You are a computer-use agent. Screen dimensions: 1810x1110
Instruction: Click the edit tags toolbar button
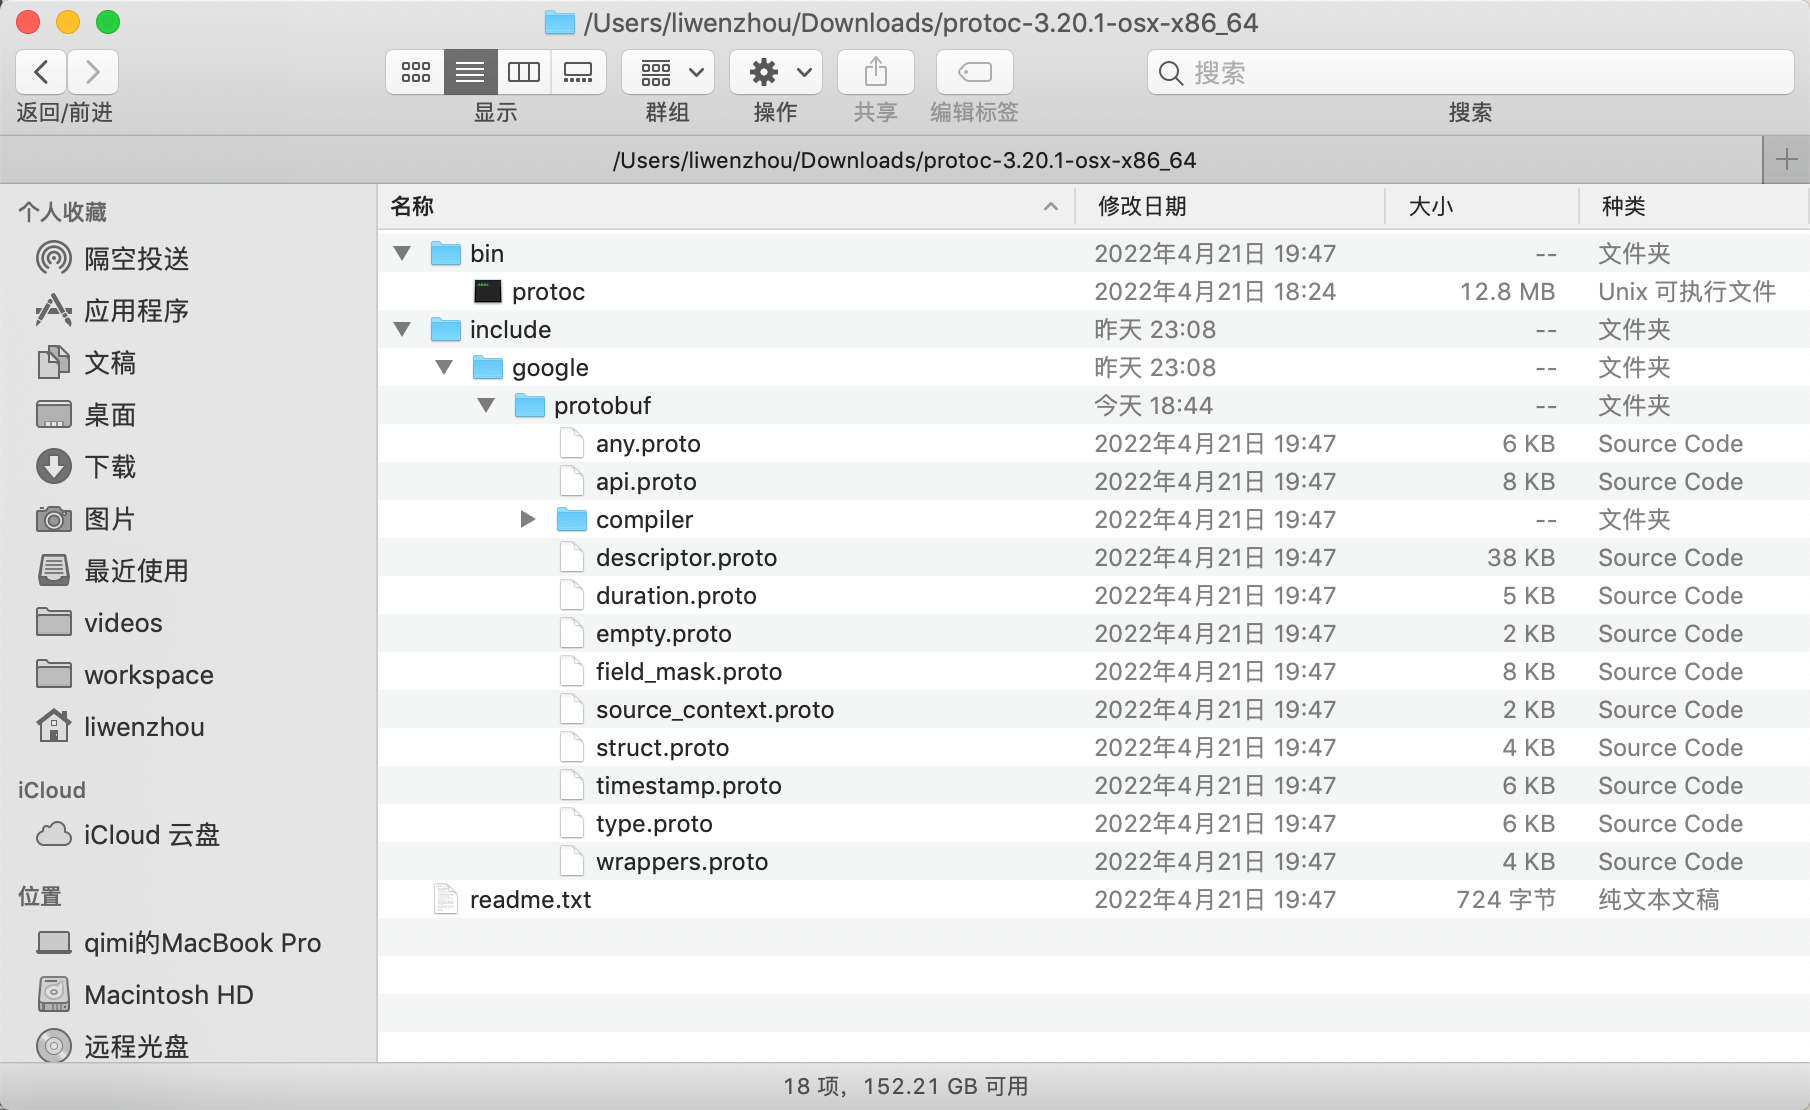pyautogui.click(x=975, y=72)
